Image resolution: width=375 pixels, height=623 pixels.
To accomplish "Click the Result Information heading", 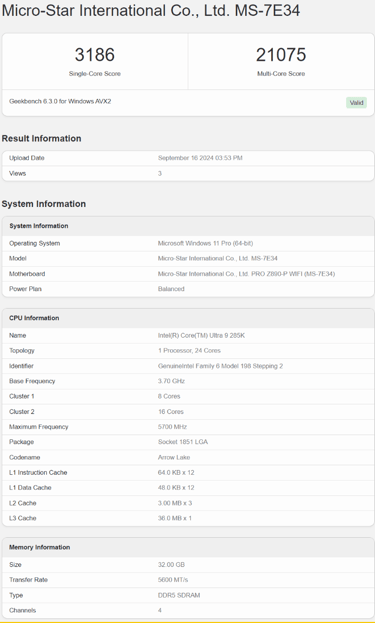I will [x=41, y=138].
